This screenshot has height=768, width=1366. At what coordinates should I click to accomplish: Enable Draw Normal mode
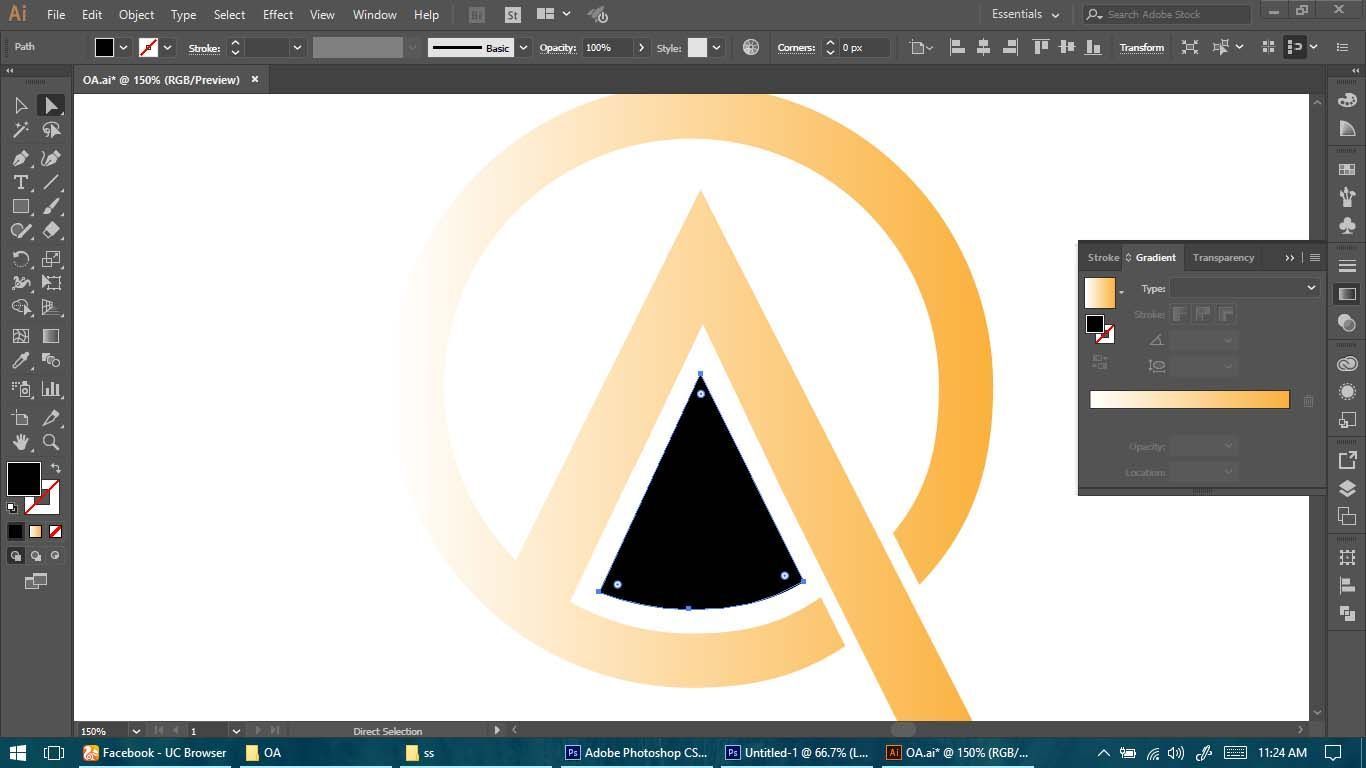click(x=15, y=556)
